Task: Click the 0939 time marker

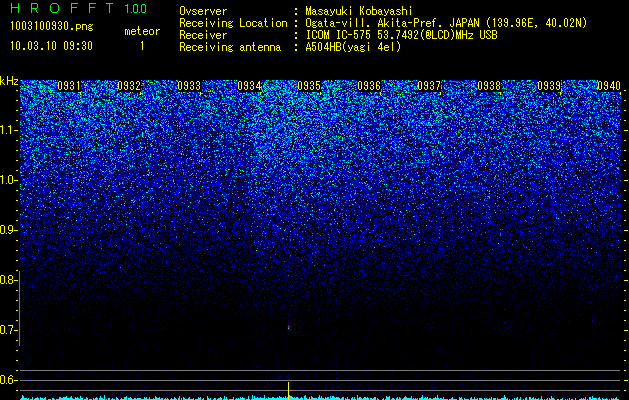Action: click(x=549, y=86)
